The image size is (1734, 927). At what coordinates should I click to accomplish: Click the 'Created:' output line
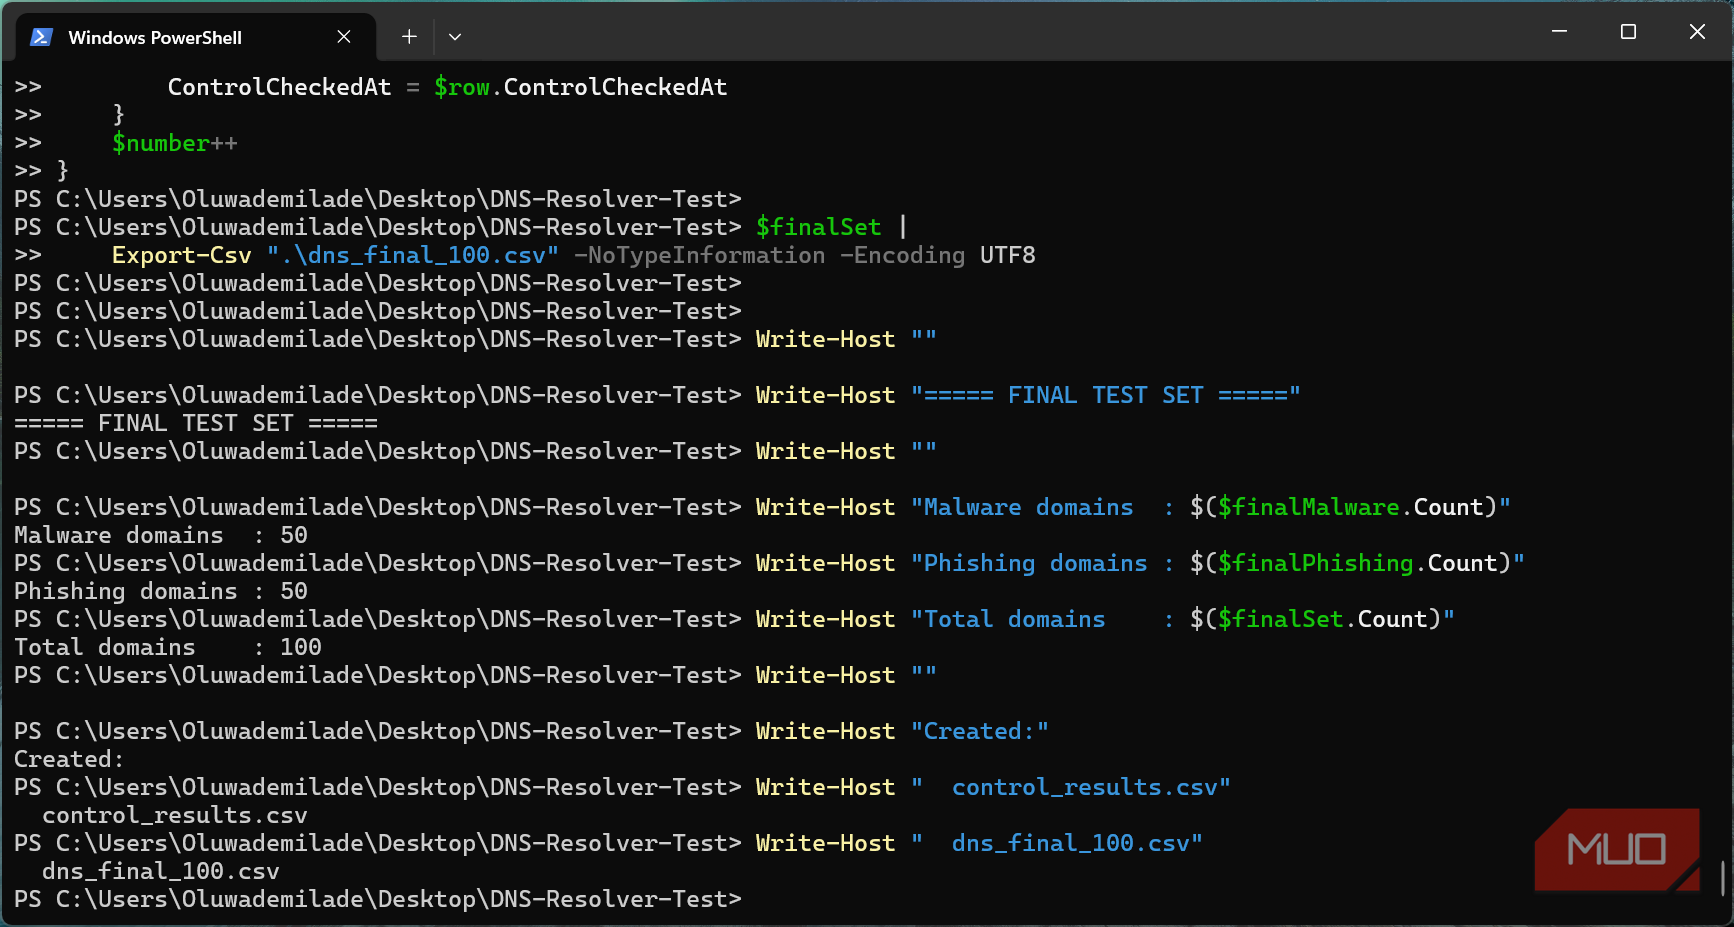[x=69, y=759]
